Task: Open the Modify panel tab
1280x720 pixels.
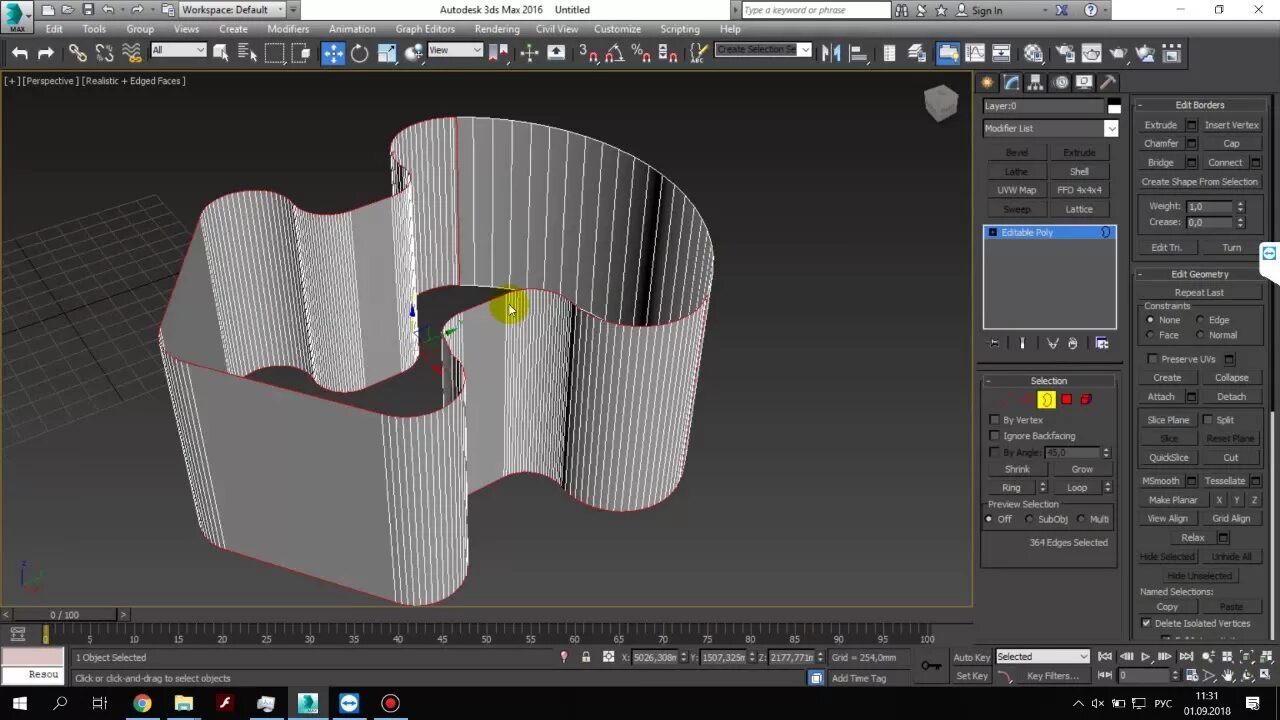Action: pyautogui.click(x=1012, y=83)
